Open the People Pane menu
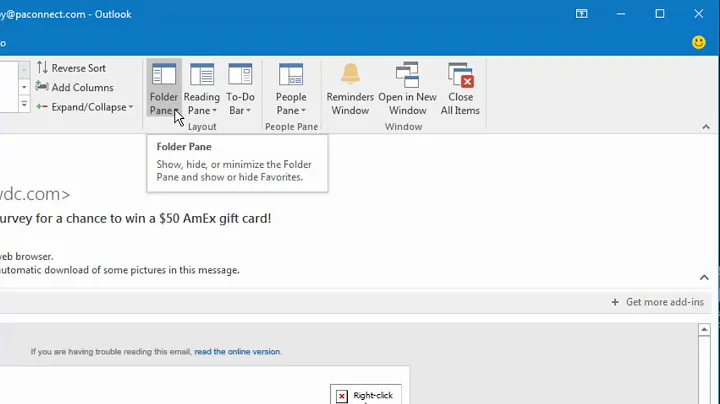Viewport: 720px width, 404px height. coord(291,89)
